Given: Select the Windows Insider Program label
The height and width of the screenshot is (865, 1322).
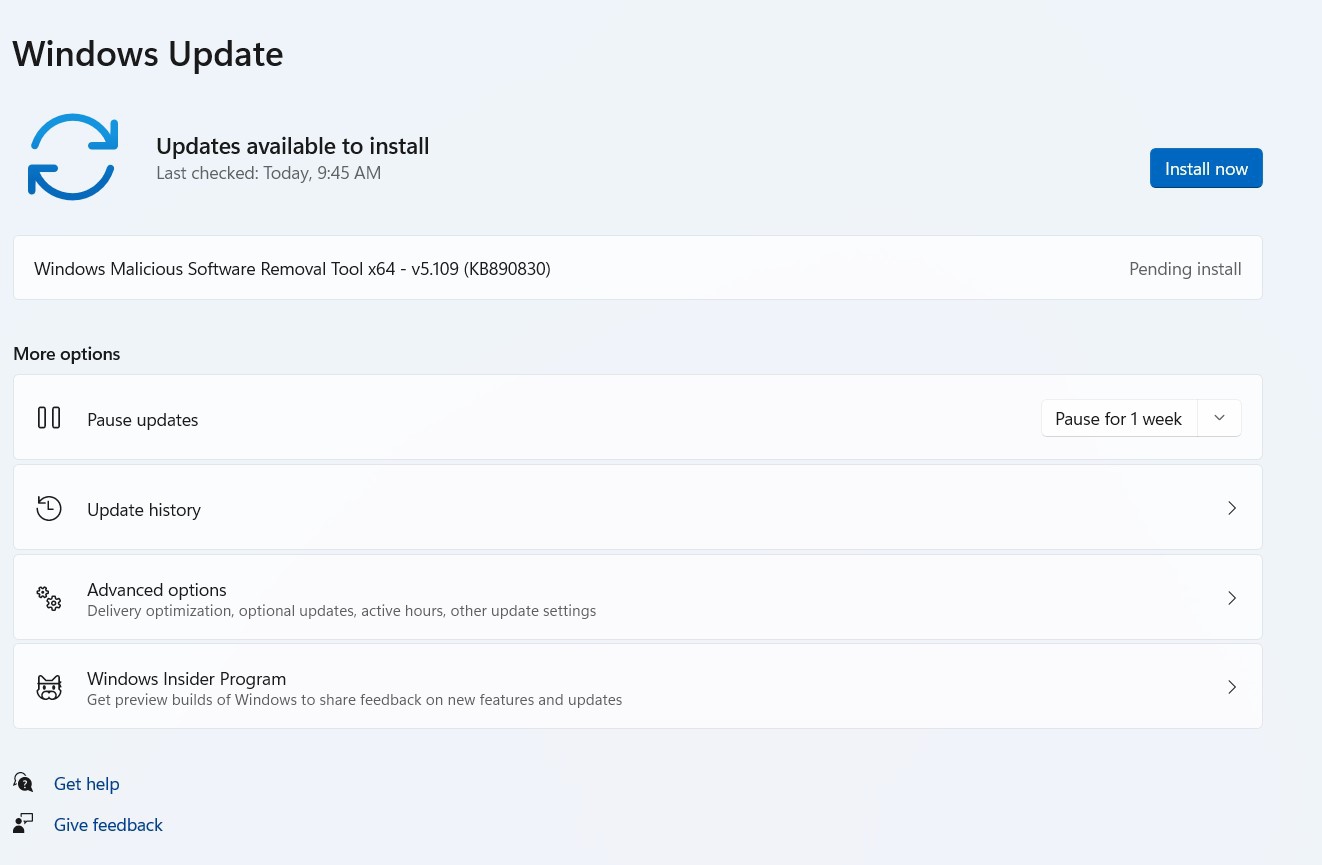Looking at the screenshot, I should 186,679.
